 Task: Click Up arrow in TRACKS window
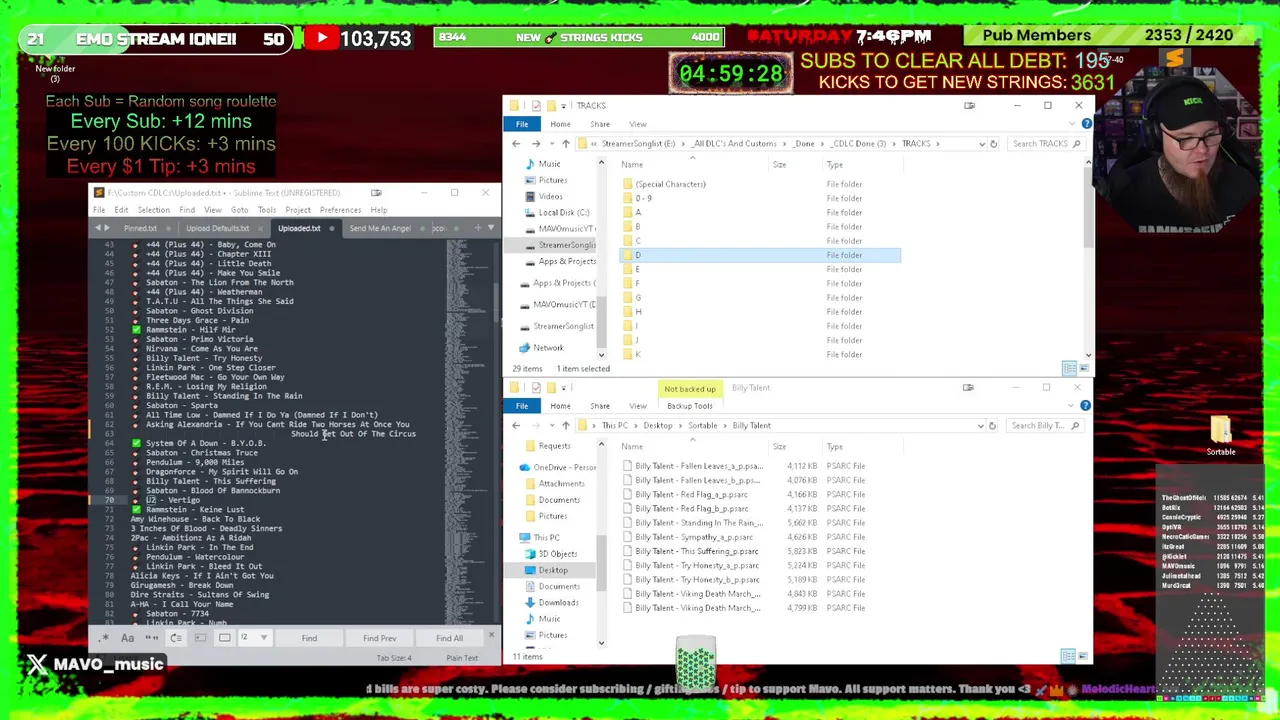point(565,144)
